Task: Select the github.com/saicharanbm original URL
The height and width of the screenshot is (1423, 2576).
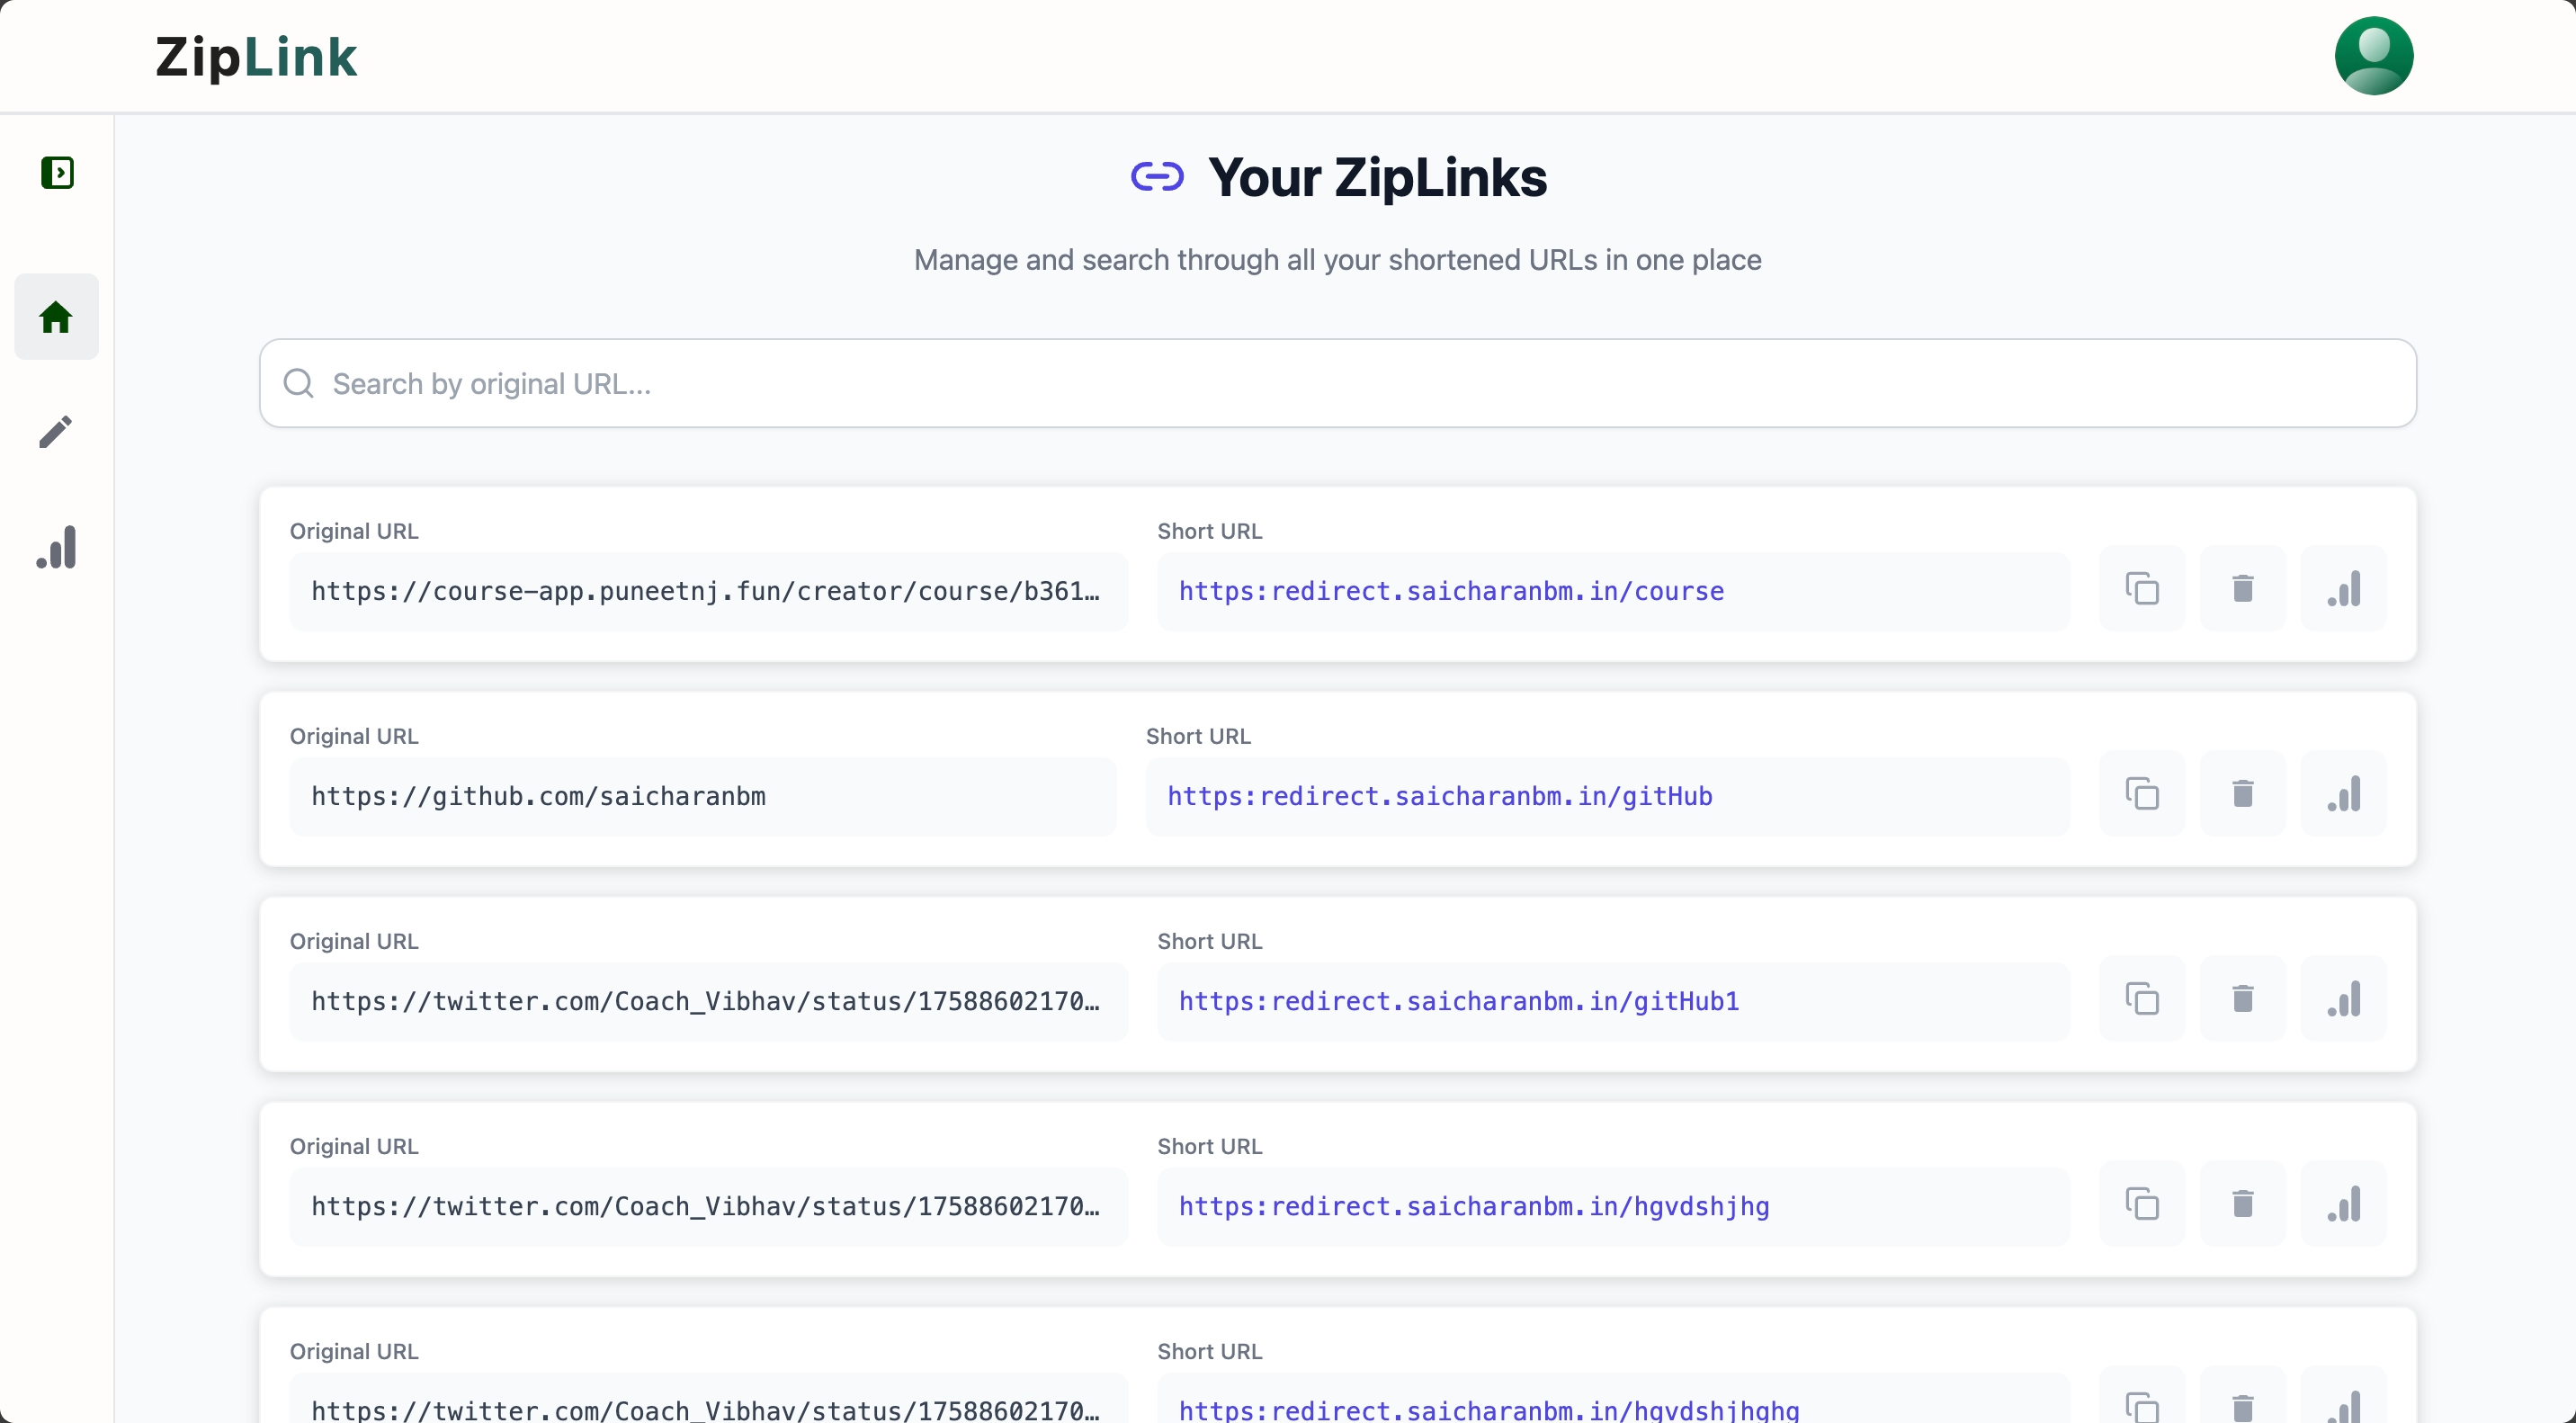Action: (x=539, y=797)
